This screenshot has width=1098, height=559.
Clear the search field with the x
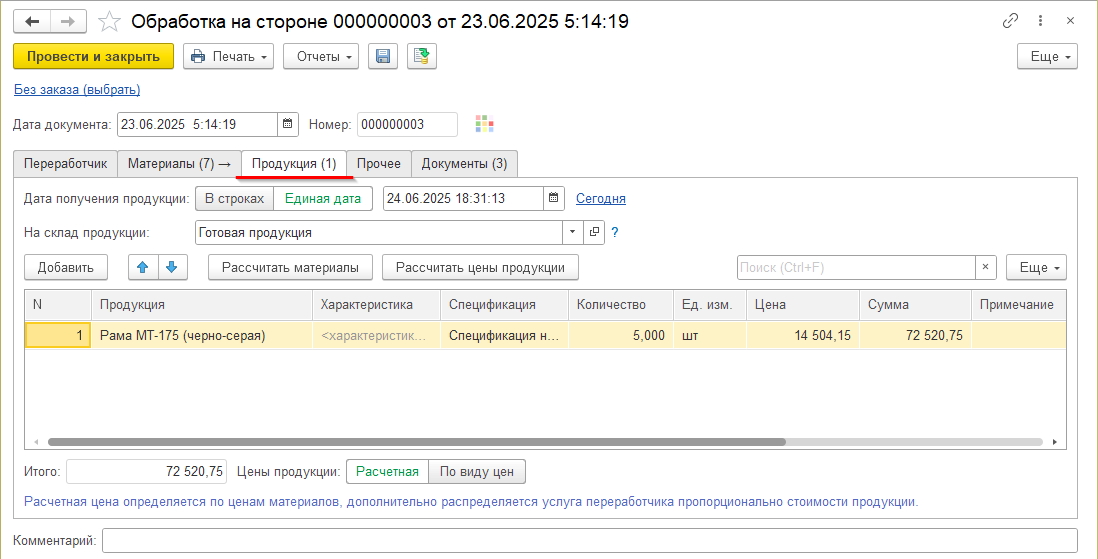point(986,267)
